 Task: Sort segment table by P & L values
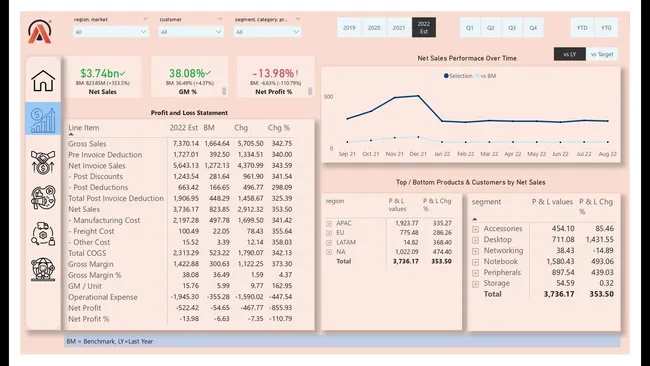(x=552, y=202)
